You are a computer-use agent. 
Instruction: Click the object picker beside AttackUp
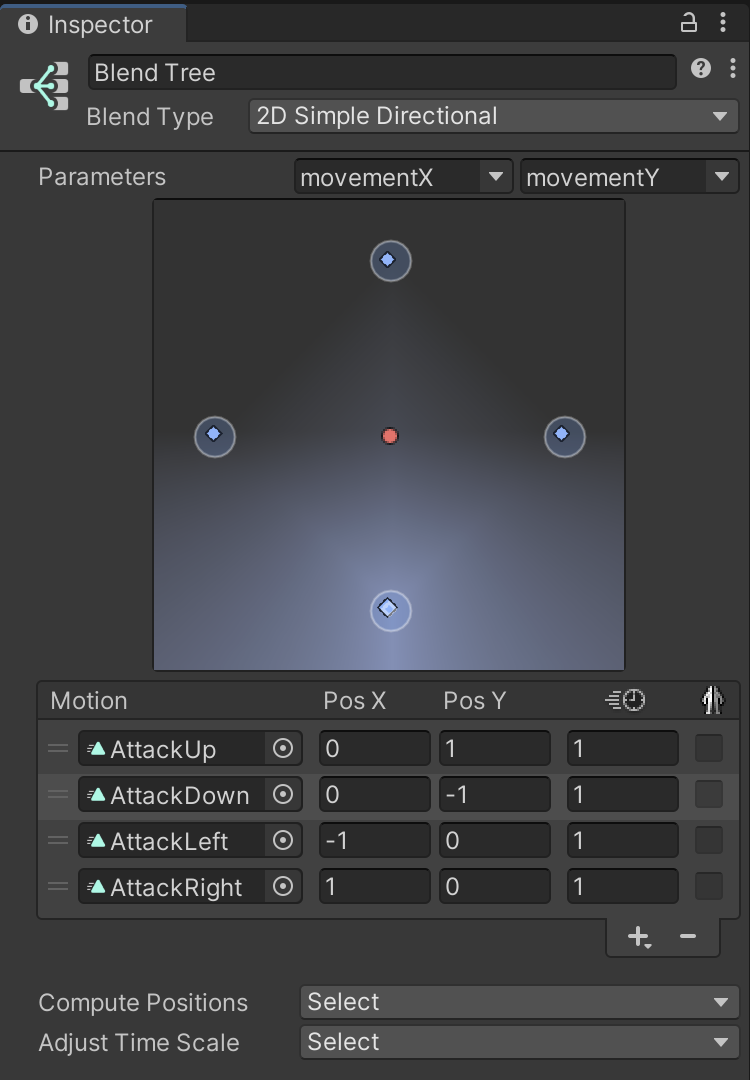(x=283, y=749)
